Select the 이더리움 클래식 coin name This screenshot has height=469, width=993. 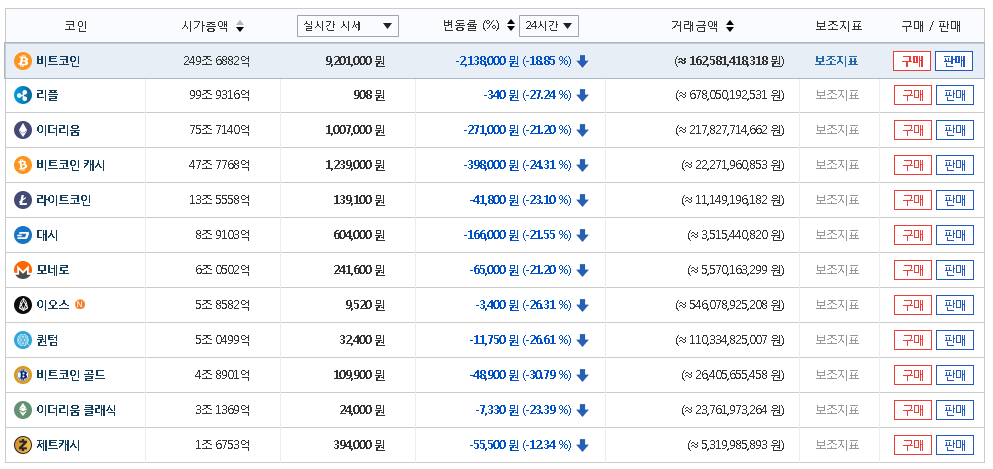pyautogui.click(x=76, y=410)
